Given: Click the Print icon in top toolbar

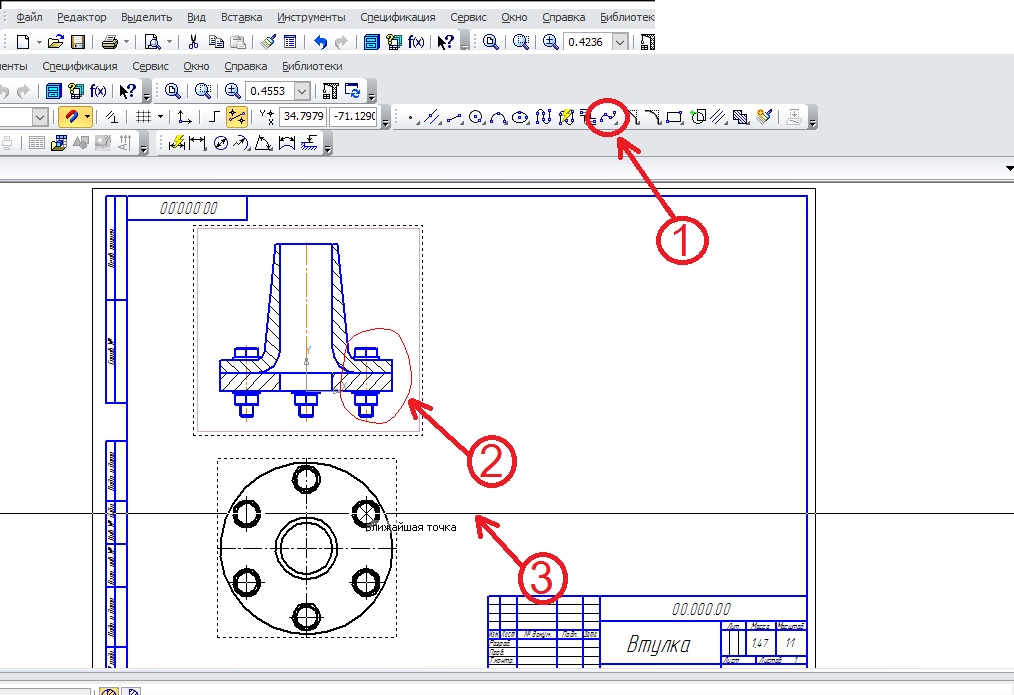Looking at the screenshot, I should [x=108, y=42].
